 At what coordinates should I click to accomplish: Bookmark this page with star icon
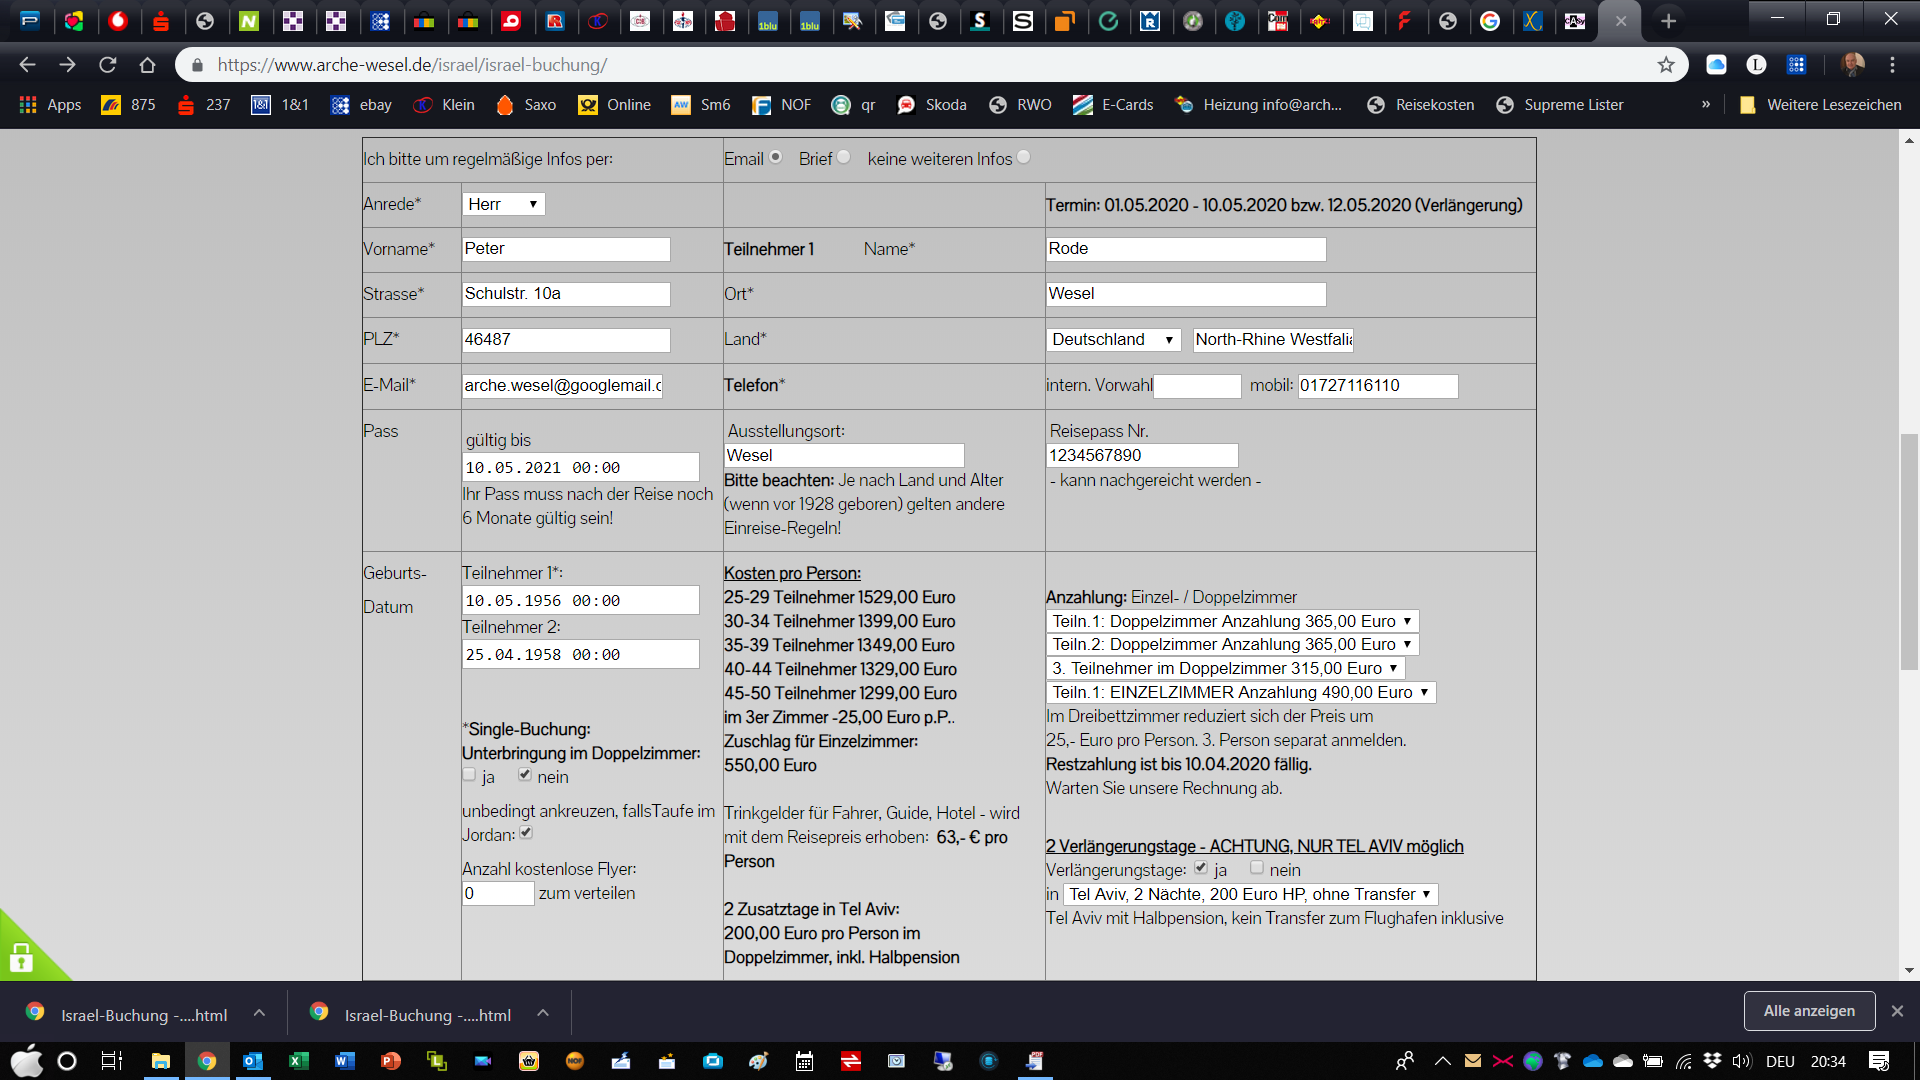point(1666,65)
